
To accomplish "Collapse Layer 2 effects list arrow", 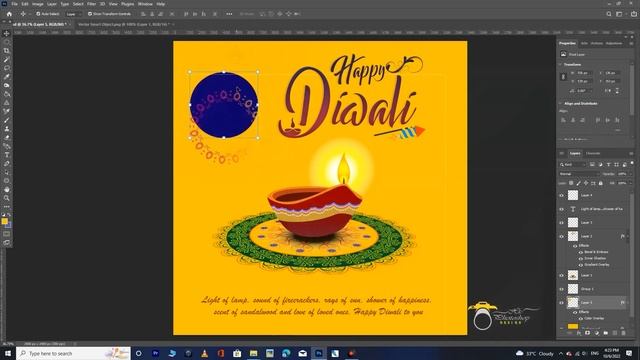I will click(x=628, y=236).
